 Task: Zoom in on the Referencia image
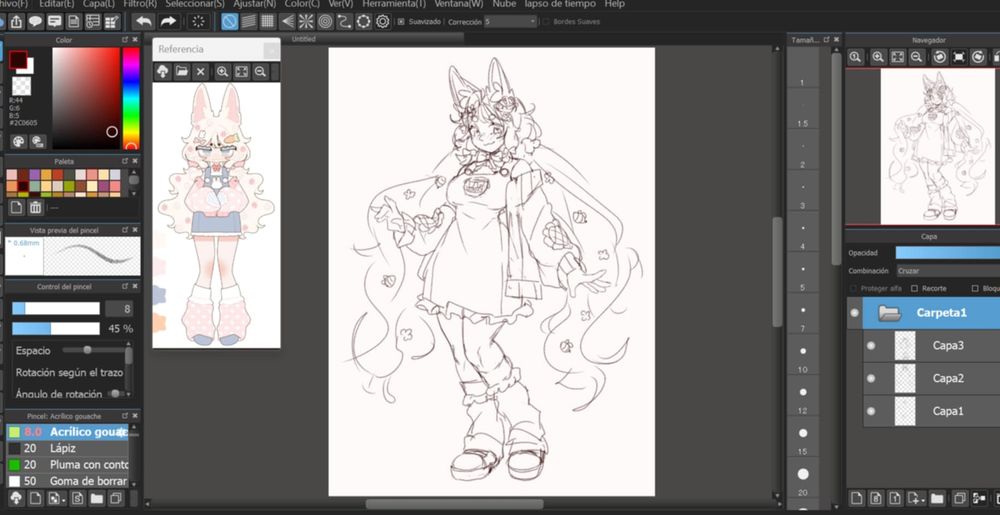pos(222,71)
